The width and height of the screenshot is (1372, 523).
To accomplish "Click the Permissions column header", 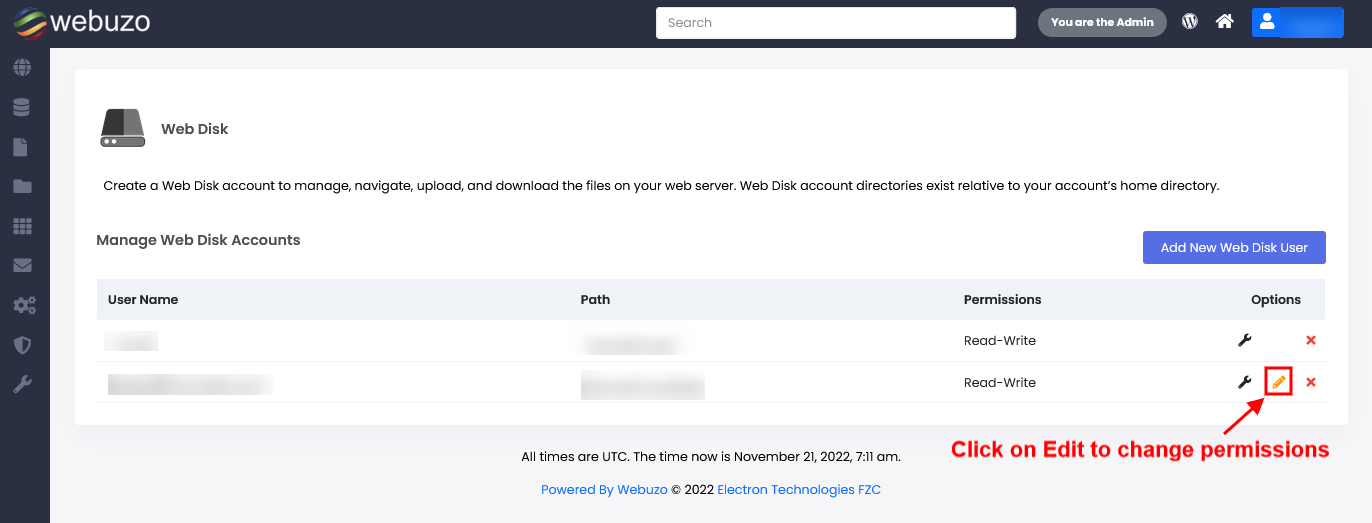I will pyautogui.click(x=1002, y=299).
